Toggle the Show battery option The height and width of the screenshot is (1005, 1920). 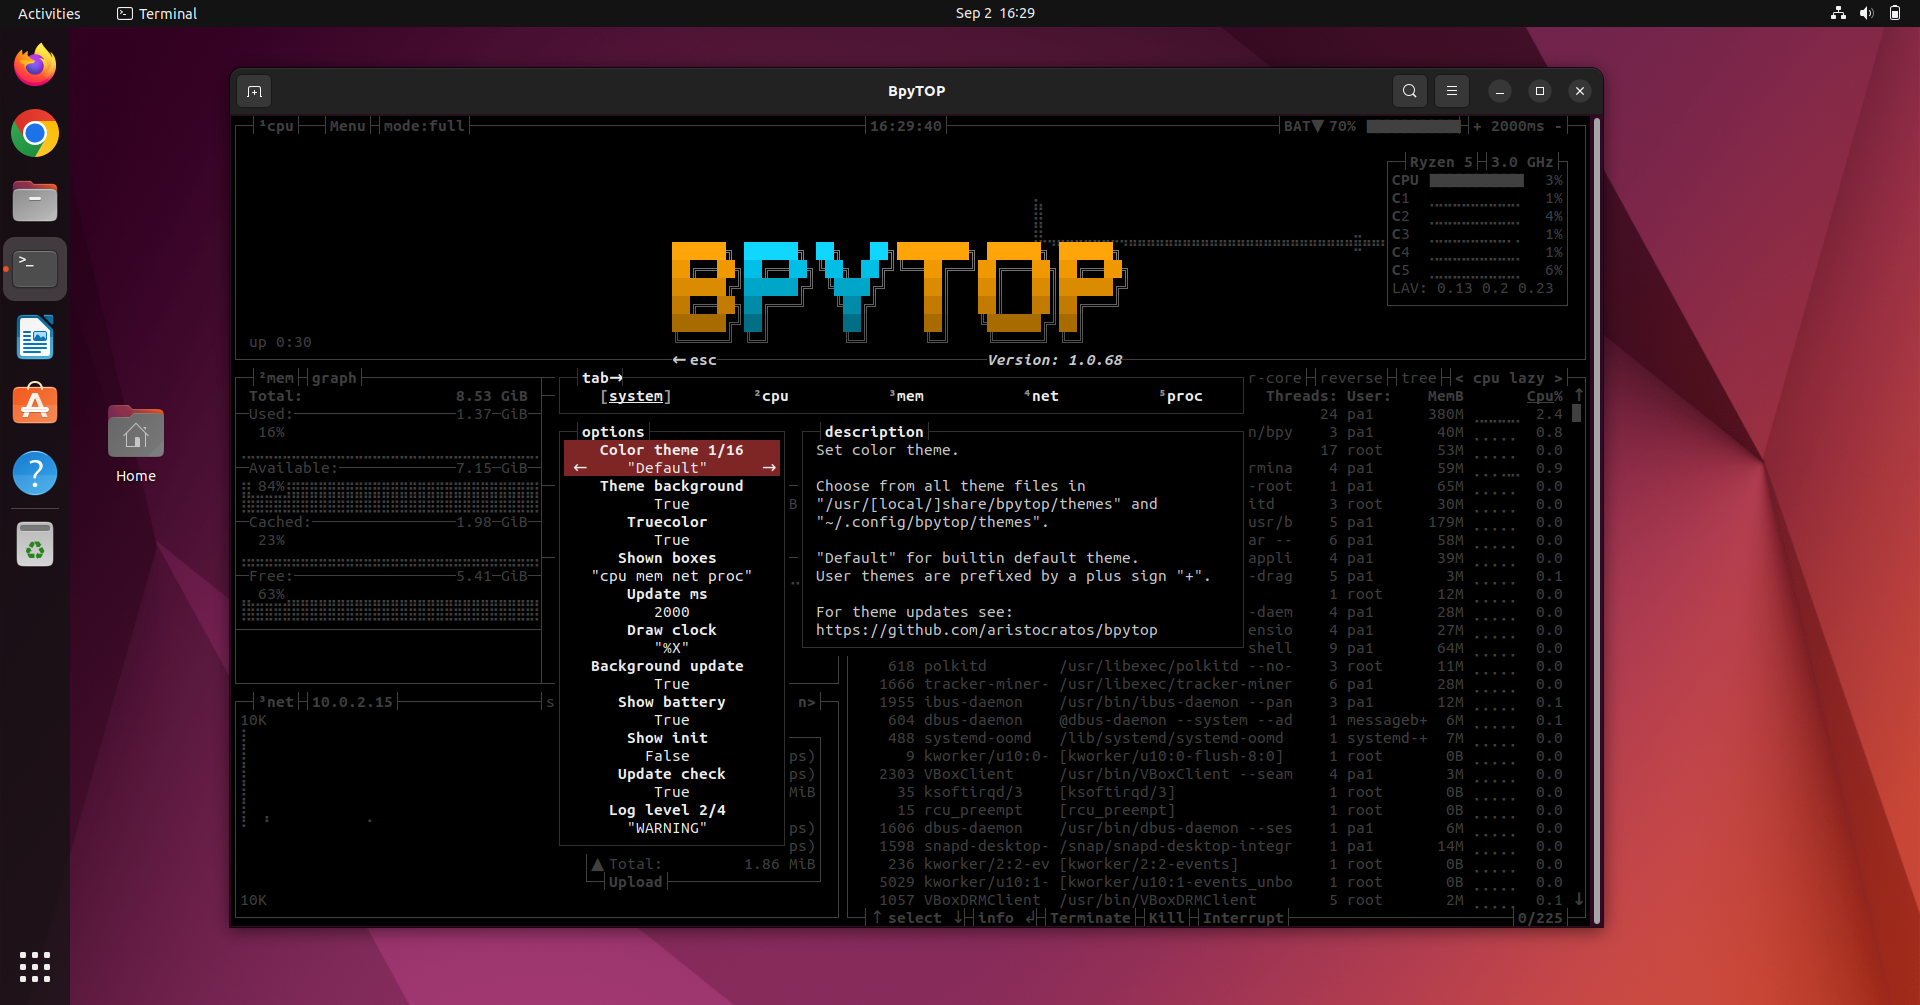coord(671,711)
